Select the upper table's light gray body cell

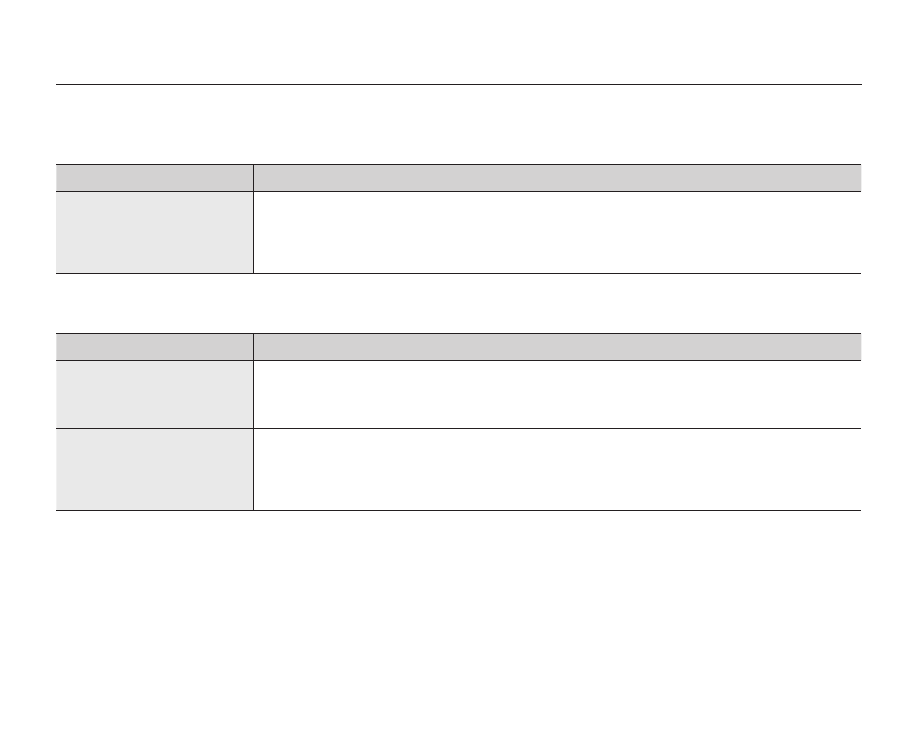(154, 232)
